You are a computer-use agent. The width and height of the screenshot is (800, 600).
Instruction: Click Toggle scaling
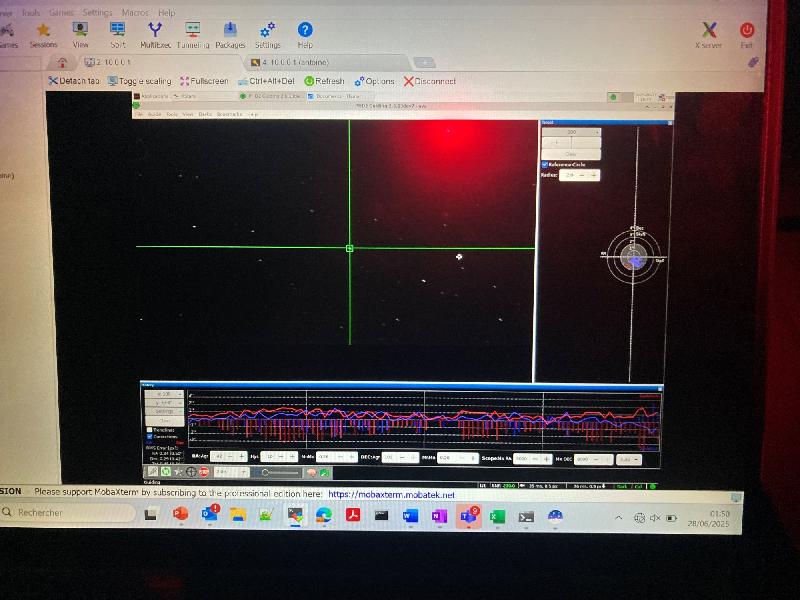point(139,81)
